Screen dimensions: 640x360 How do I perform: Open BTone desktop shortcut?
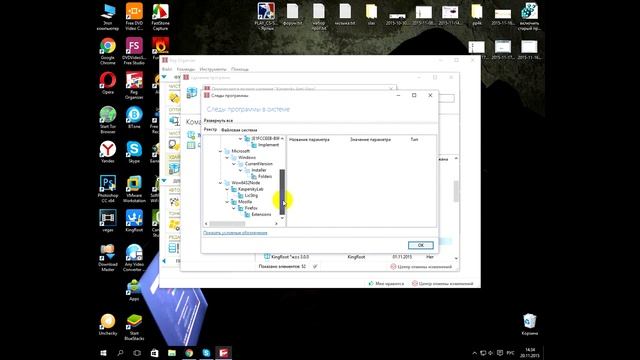(x=134, y=118)
